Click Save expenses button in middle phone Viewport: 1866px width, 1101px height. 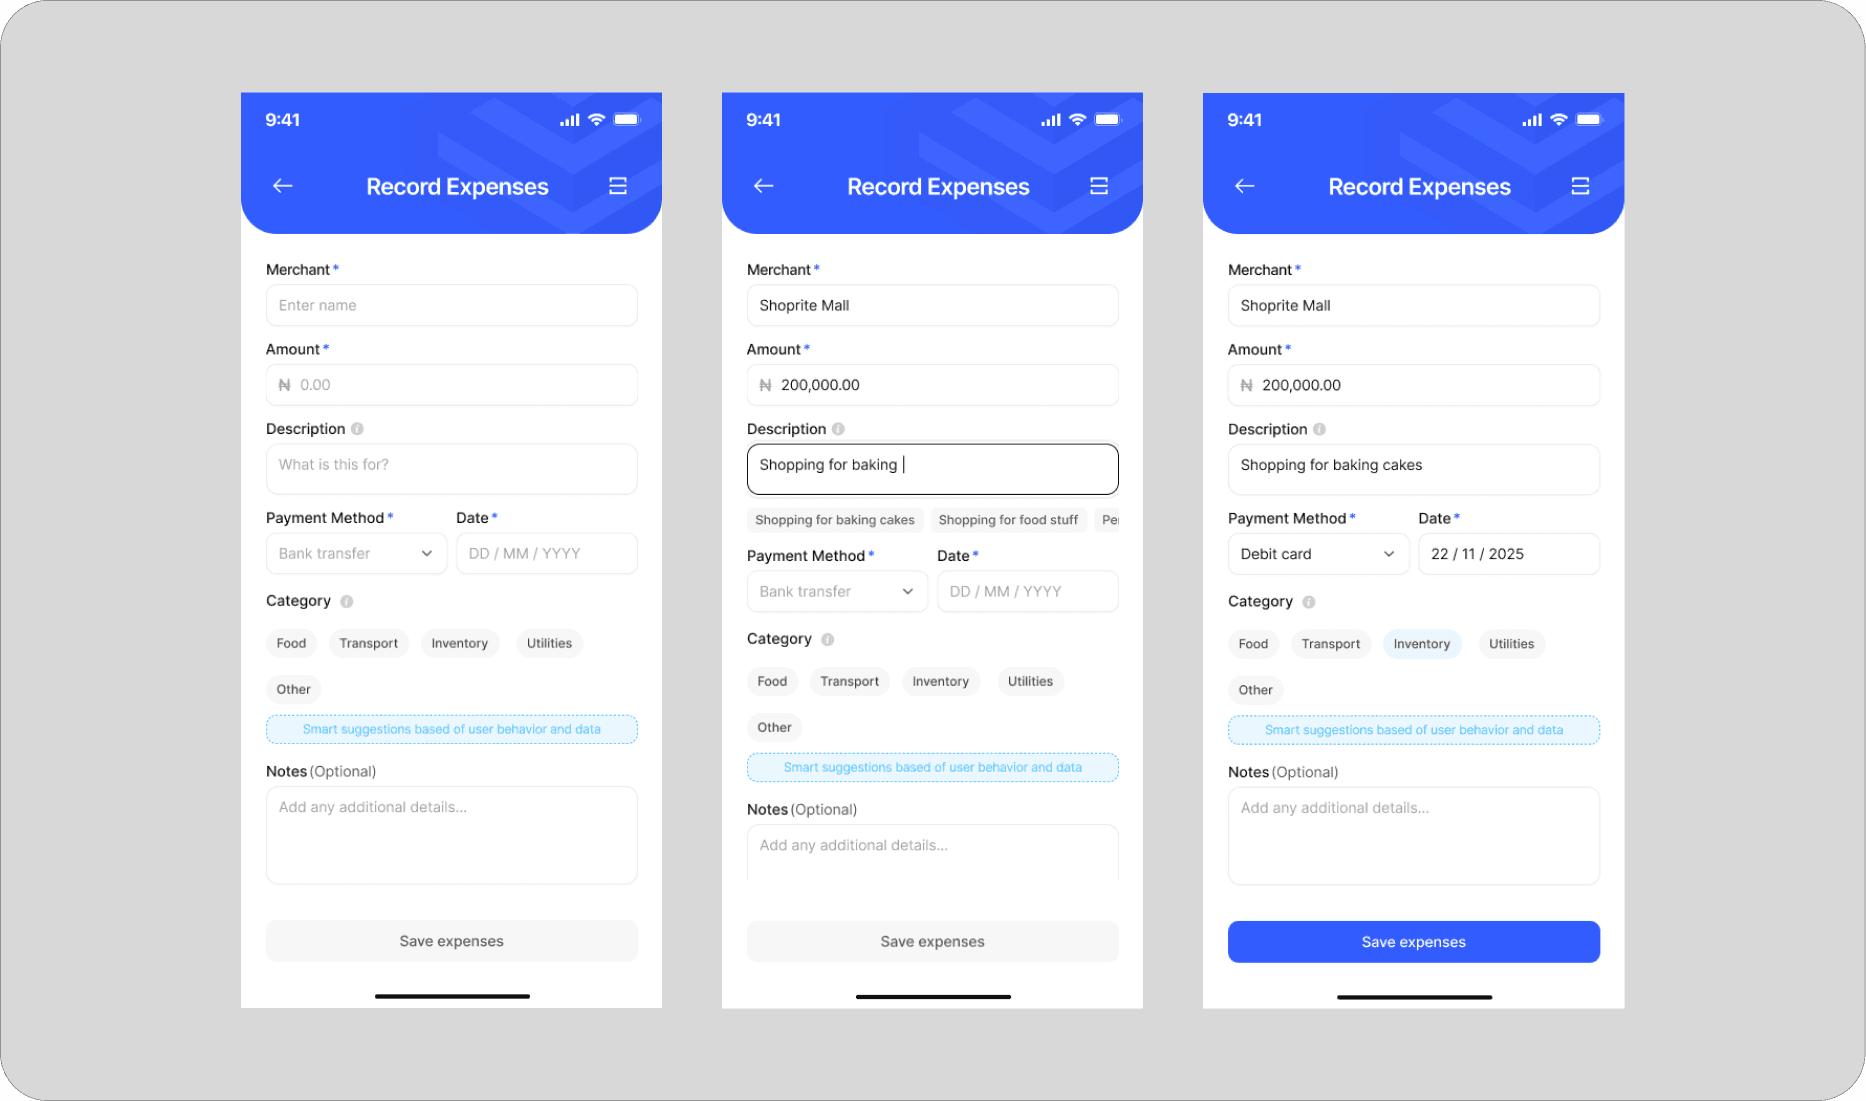tap(933, 942)
